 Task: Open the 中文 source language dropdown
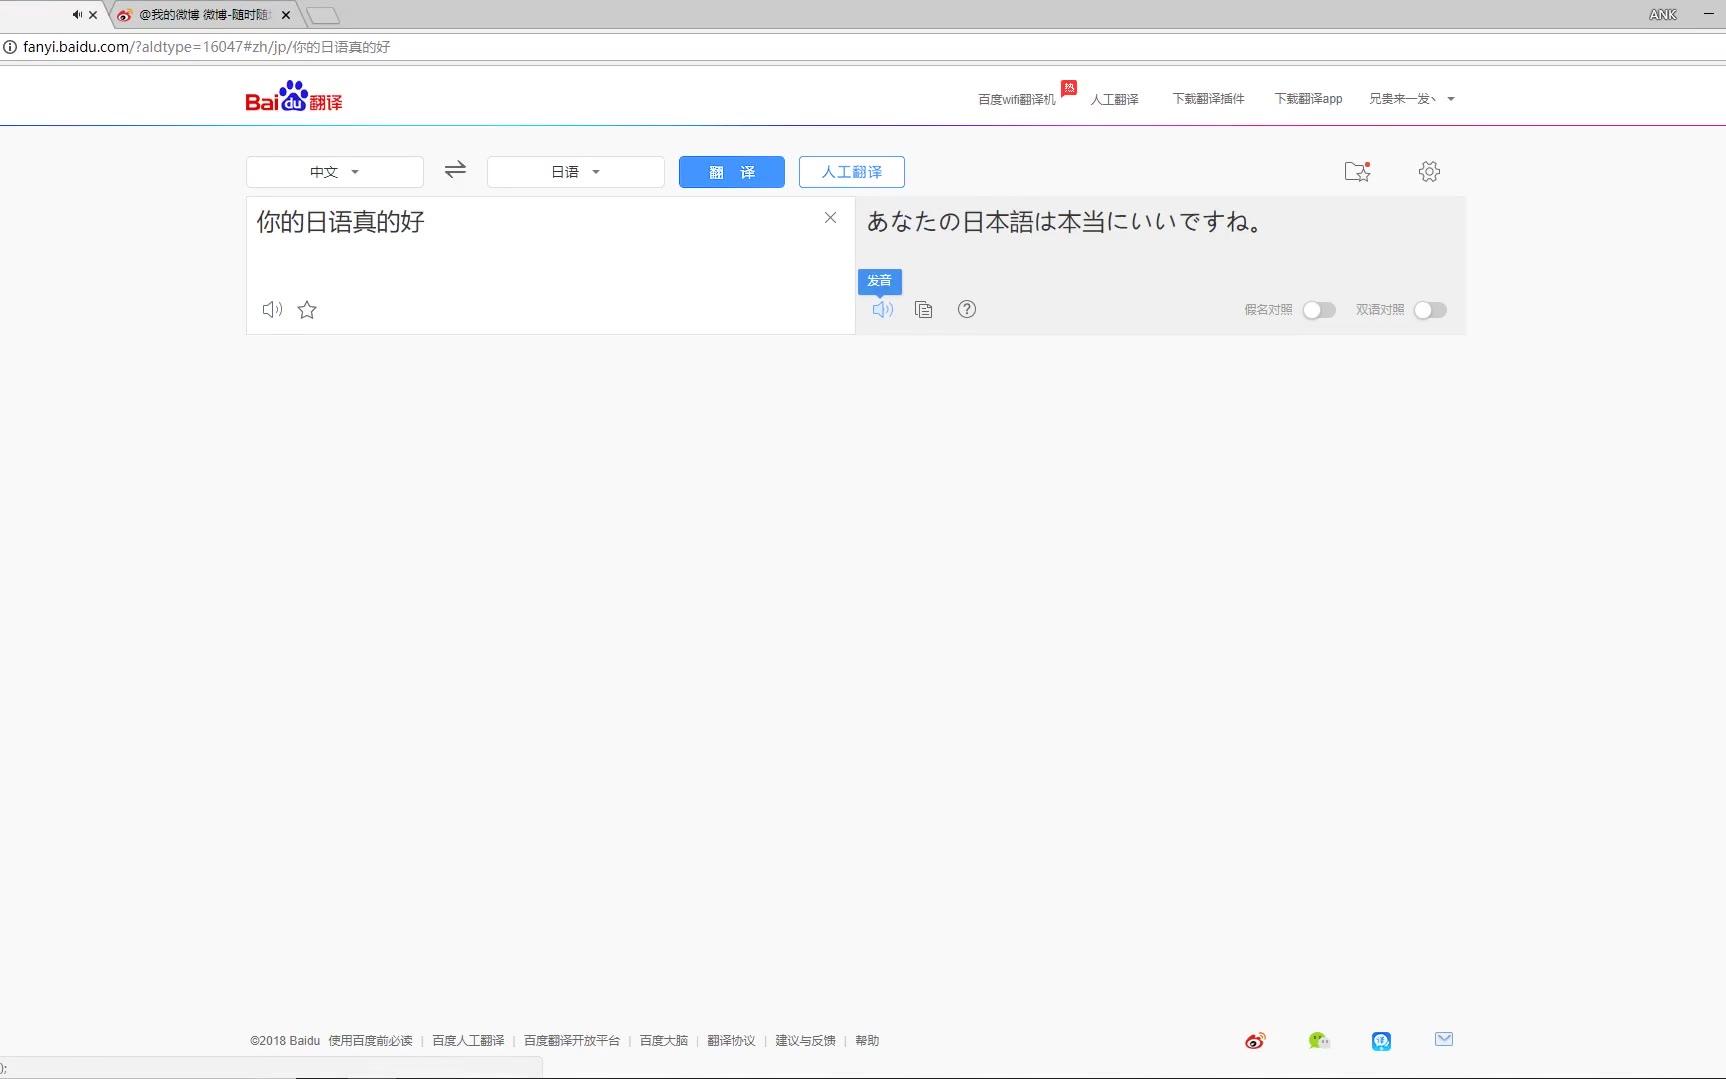pyautogui.click(x=335, y=172)
